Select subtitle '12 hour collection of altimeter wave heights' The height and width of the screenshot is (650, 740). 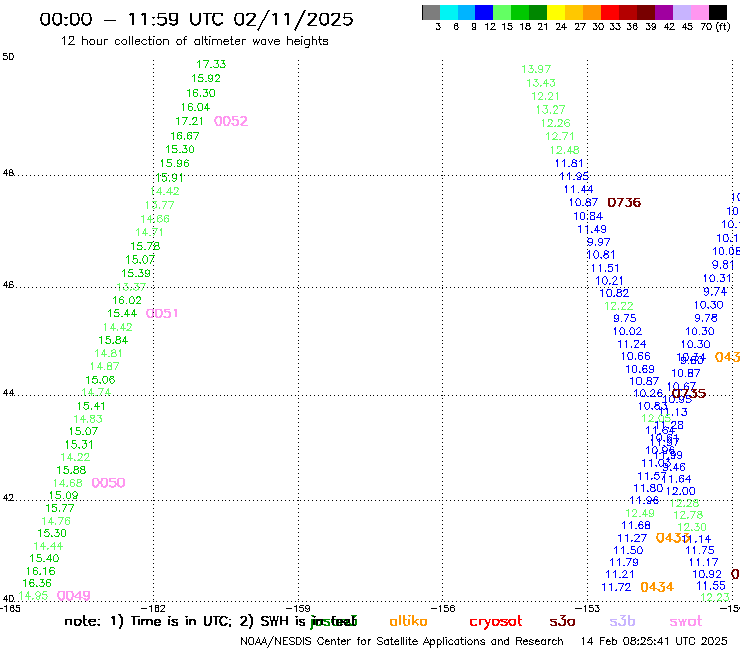pos(194,41)
